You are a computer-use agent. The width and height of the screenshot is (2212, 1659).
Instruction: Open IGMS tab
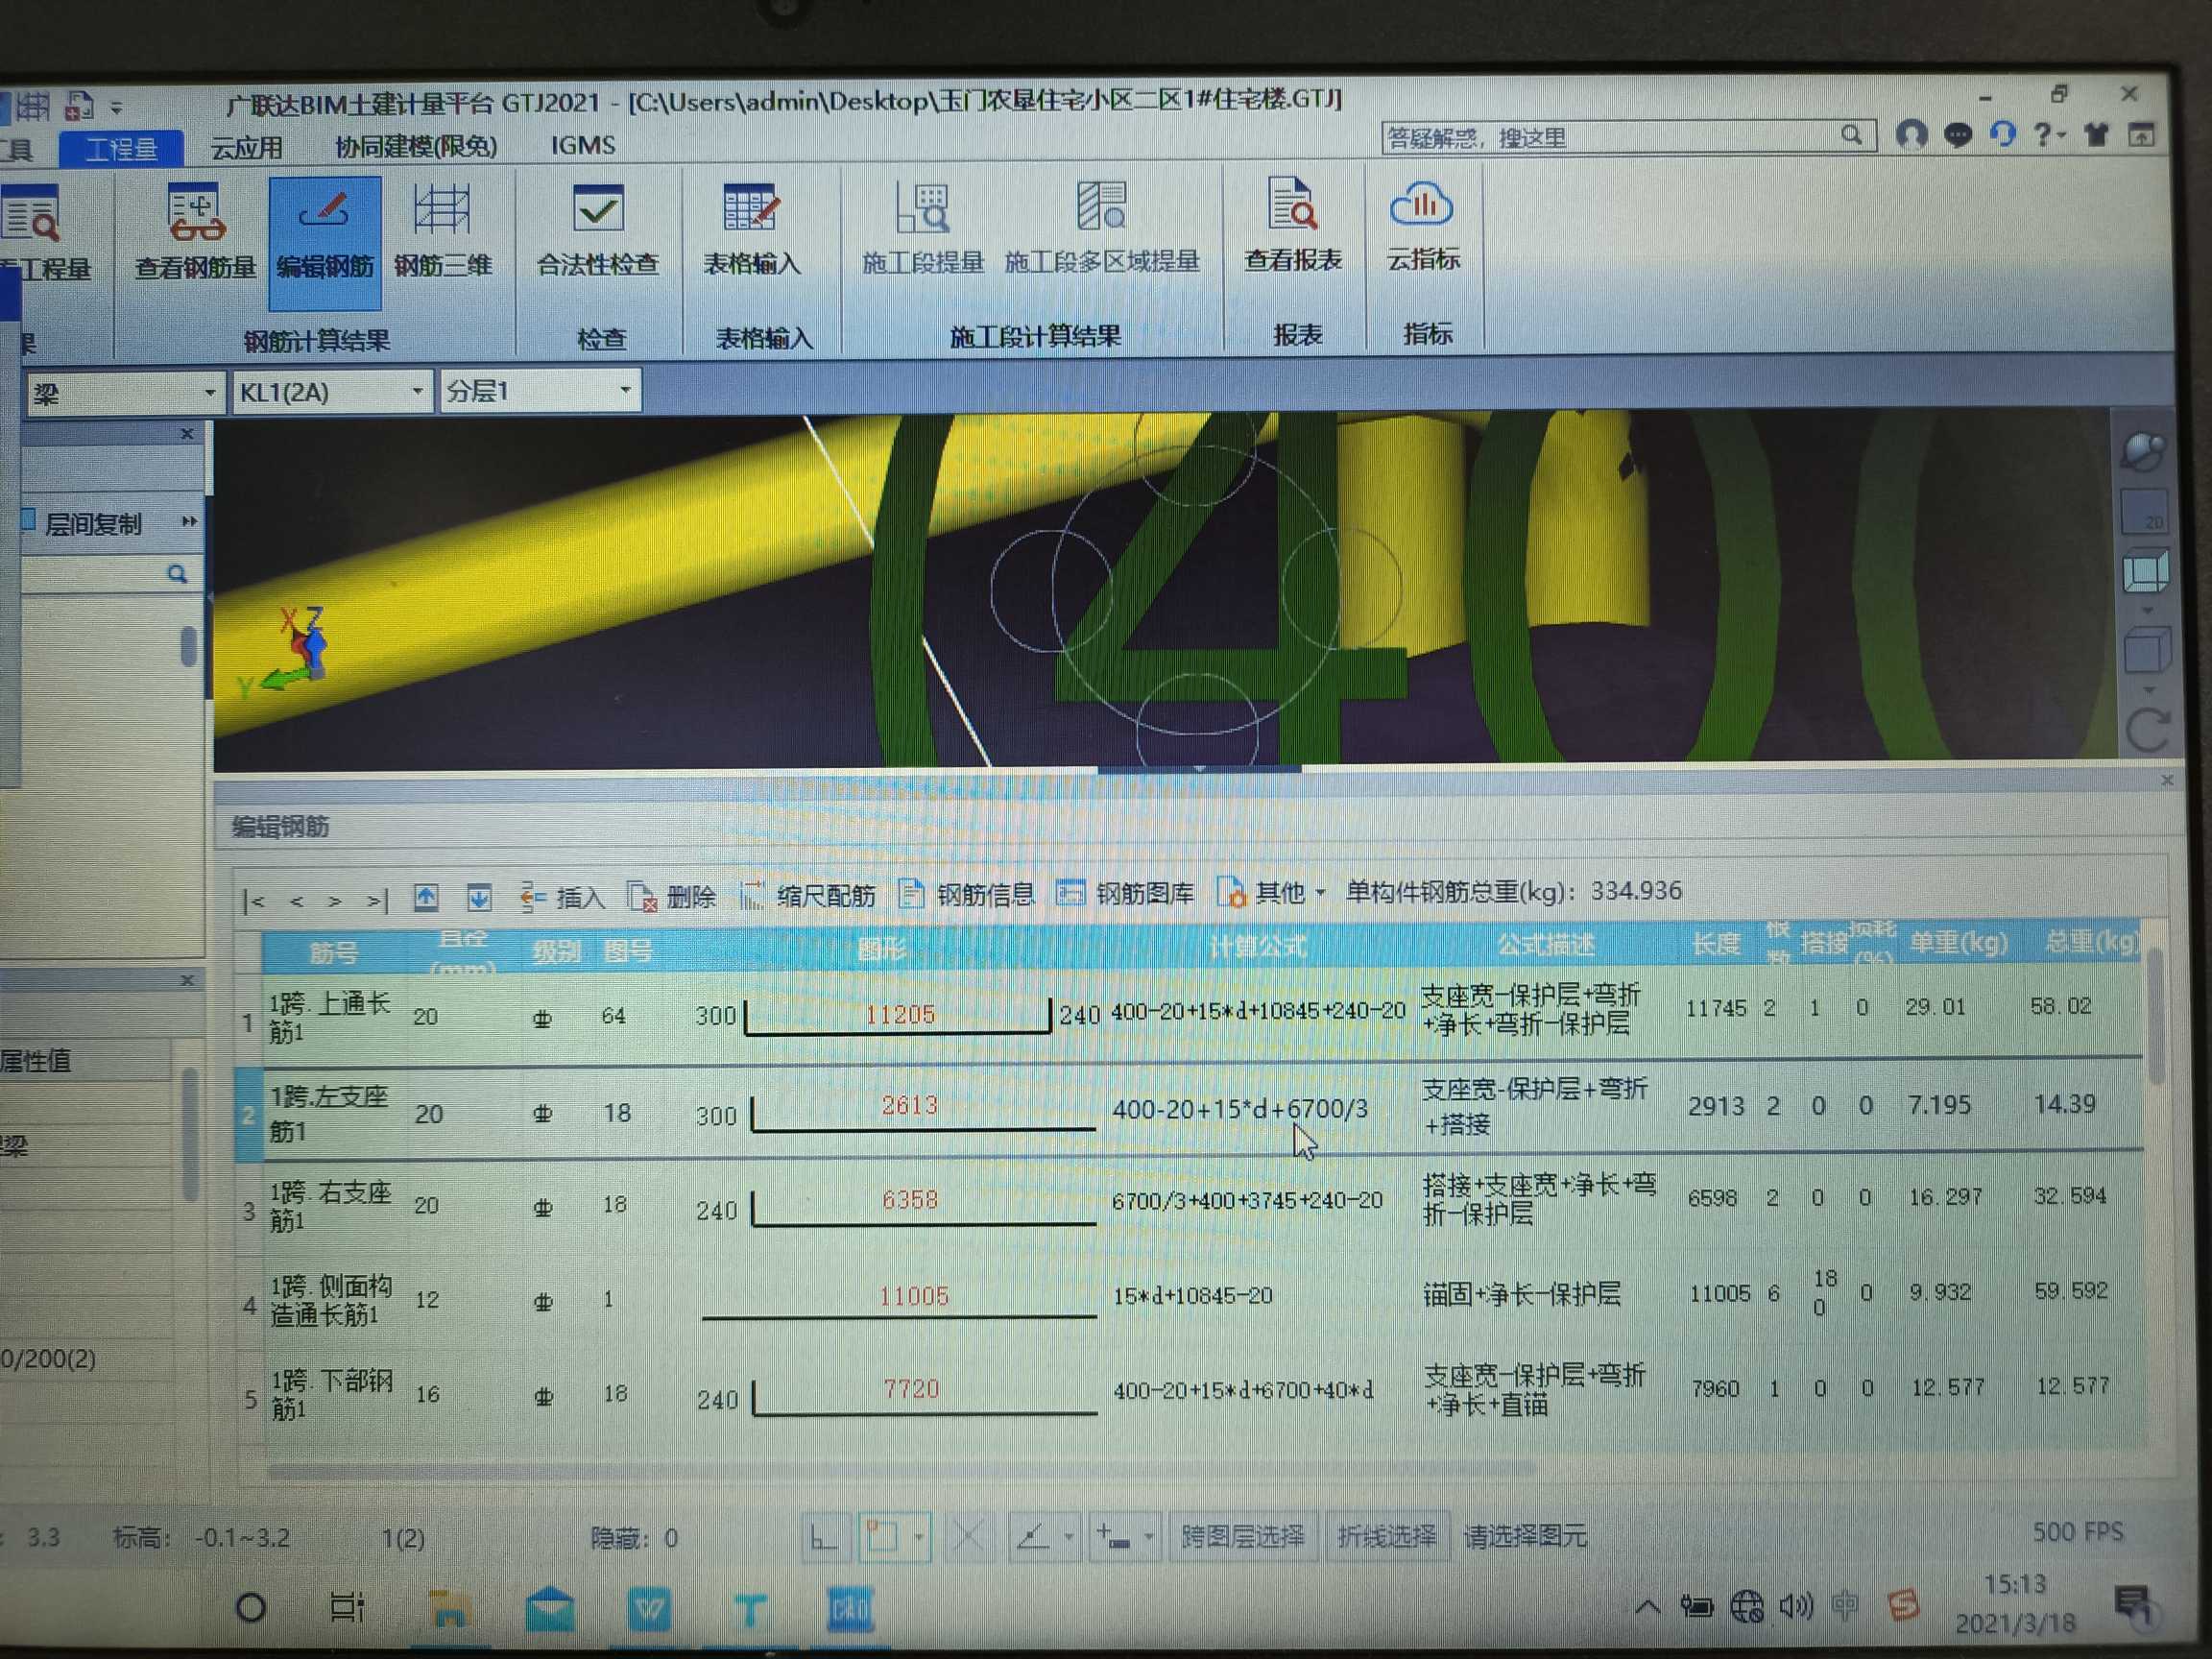pos(583,146)
